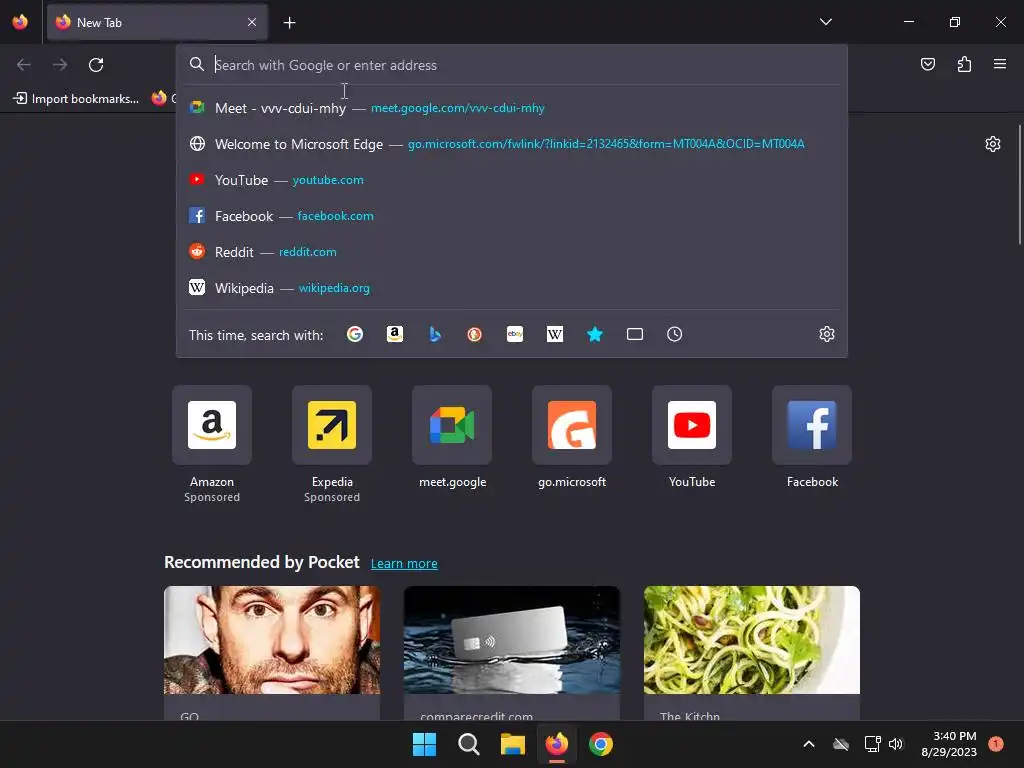1024x768 pixels.
Task: Open the Windows Start menu
Action: [424, 744]
